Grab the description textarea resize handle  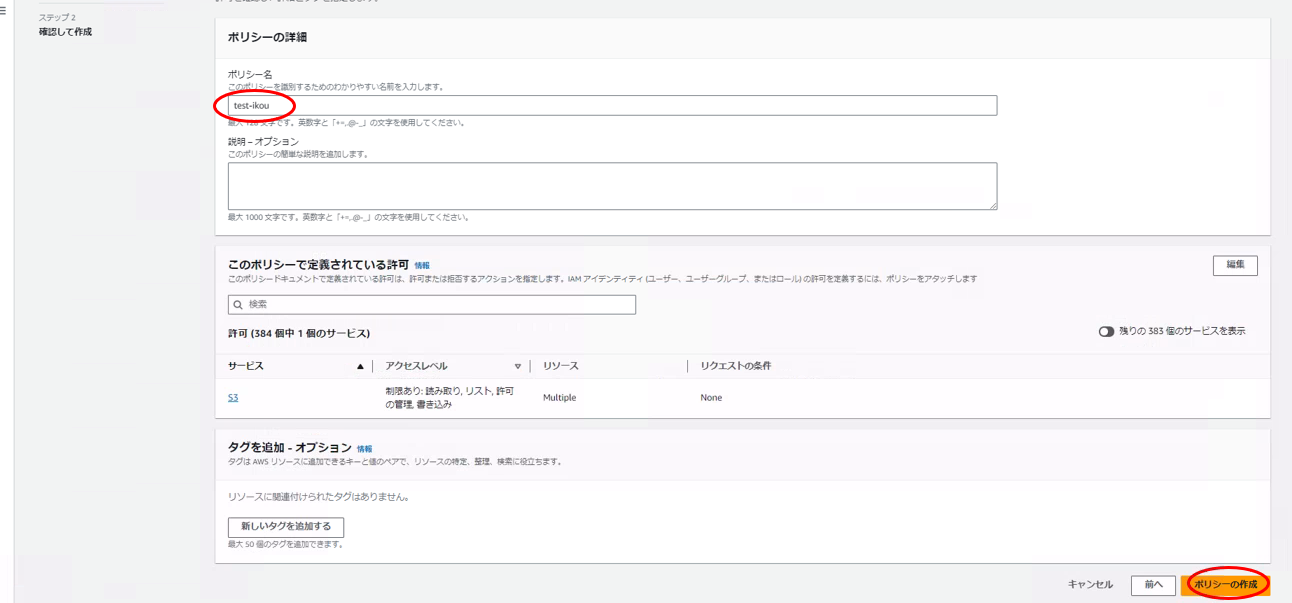[x=992, y=205]
